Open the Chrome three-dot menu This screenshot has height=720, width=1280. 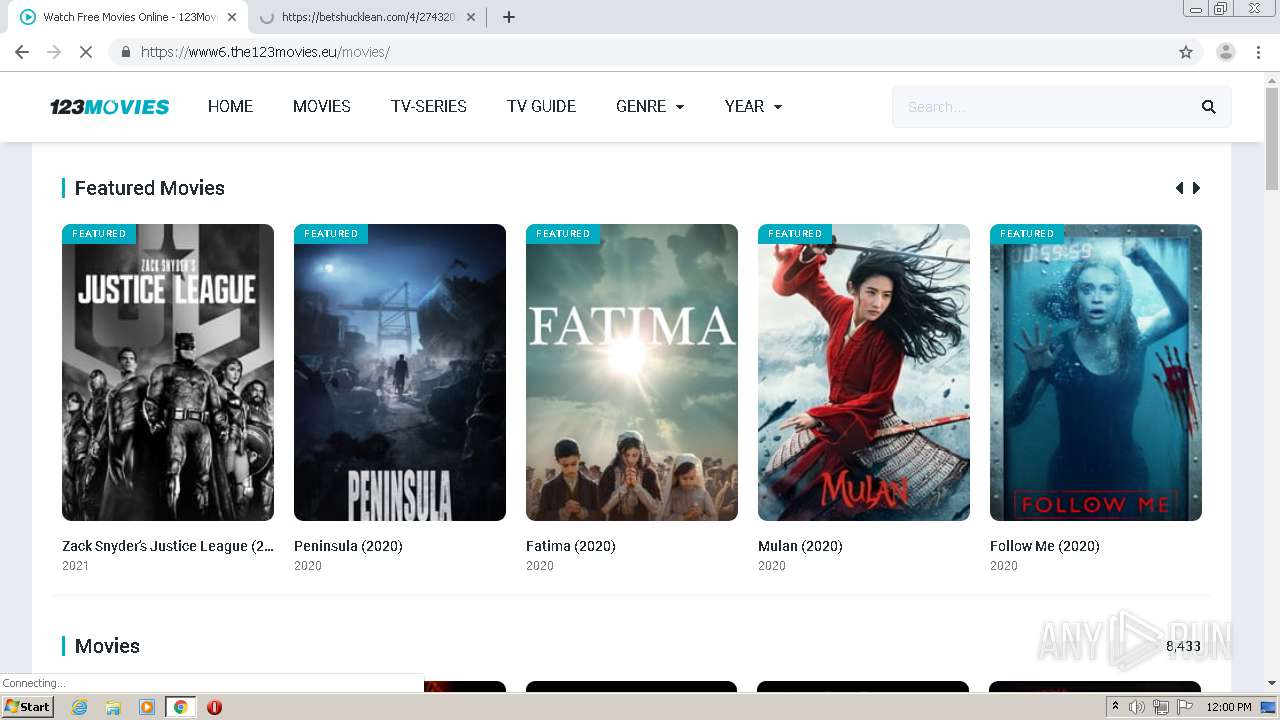[1258, 52]
